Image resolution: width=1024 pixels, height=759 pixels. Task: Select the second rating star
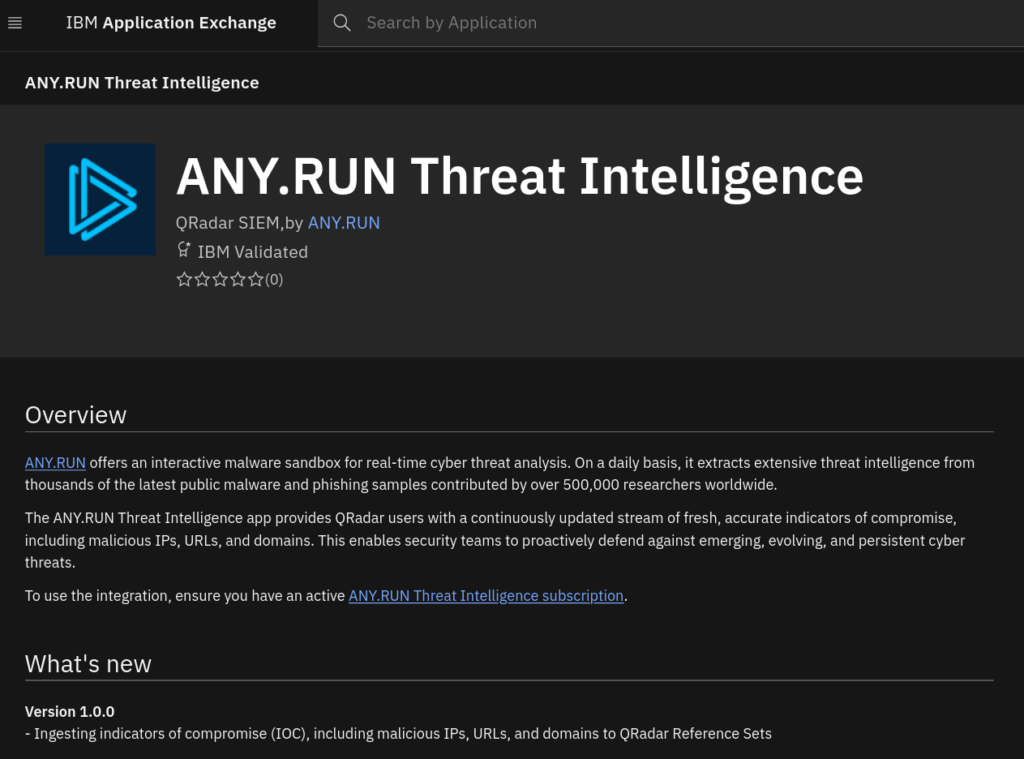coord(202,280)
